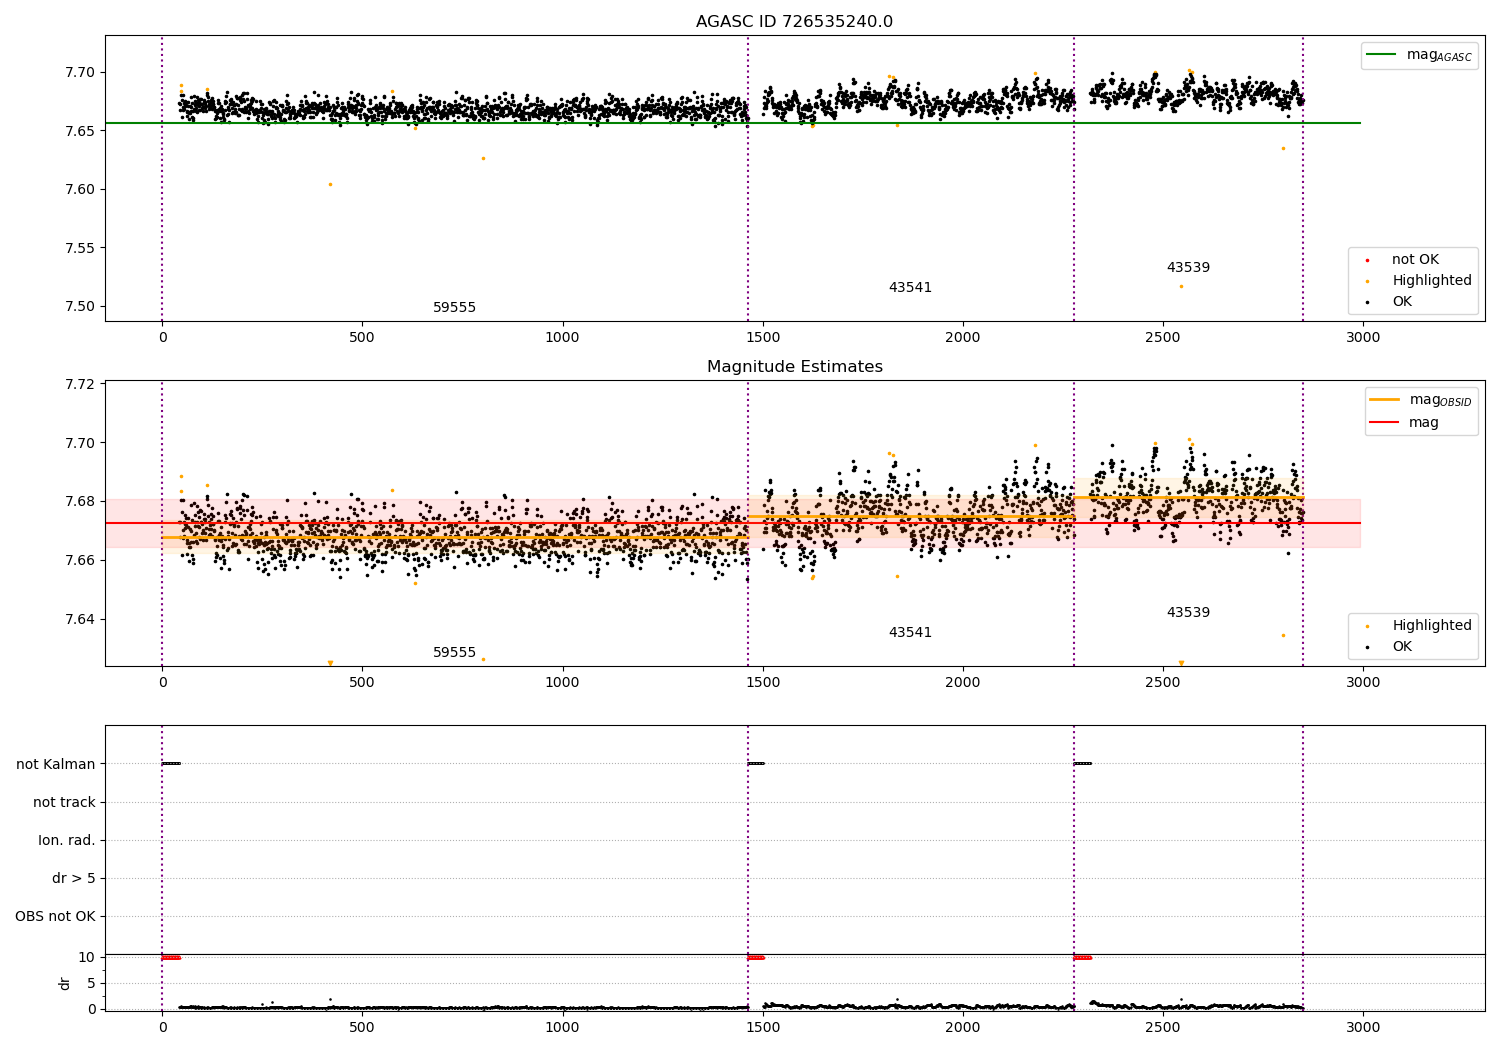
Task: Click the 10 tick label on the dr axis
Action: (x=87, y=958)
